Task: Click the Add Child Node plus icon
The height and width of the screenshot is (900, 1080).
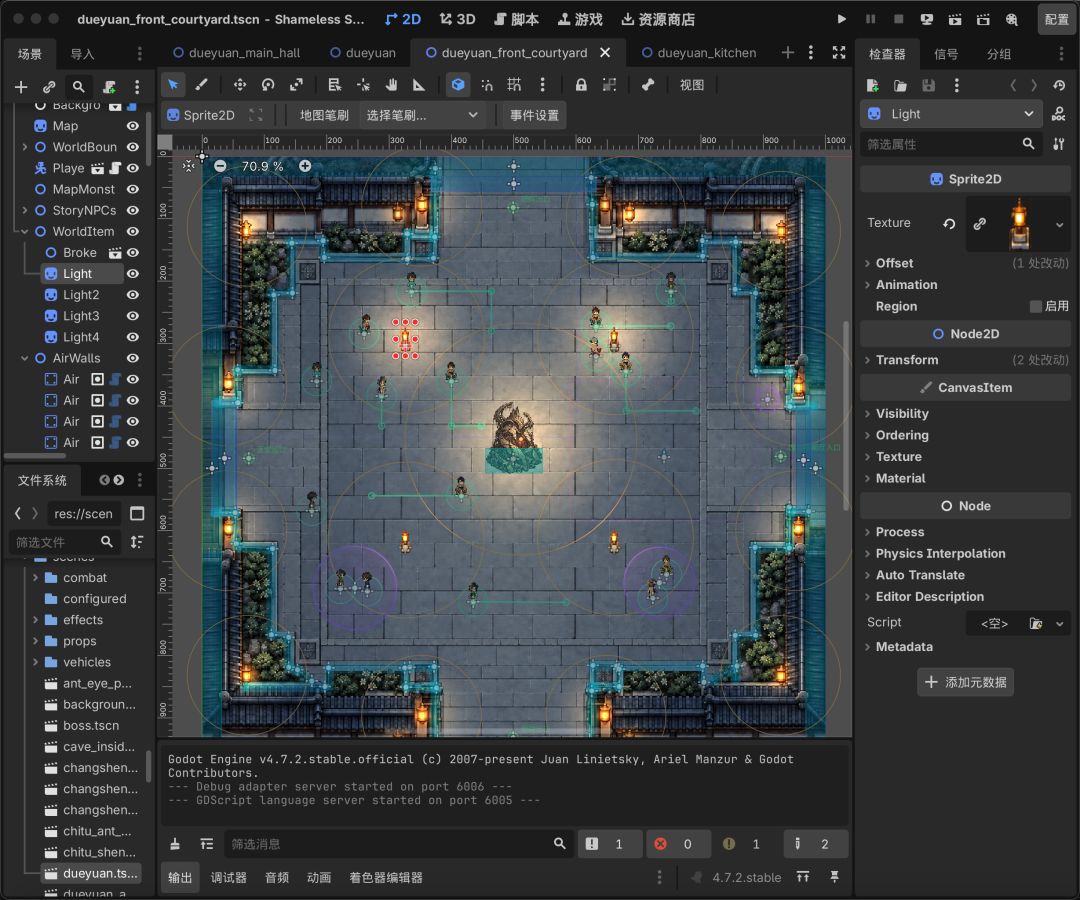Action: (x=21, y=87)
